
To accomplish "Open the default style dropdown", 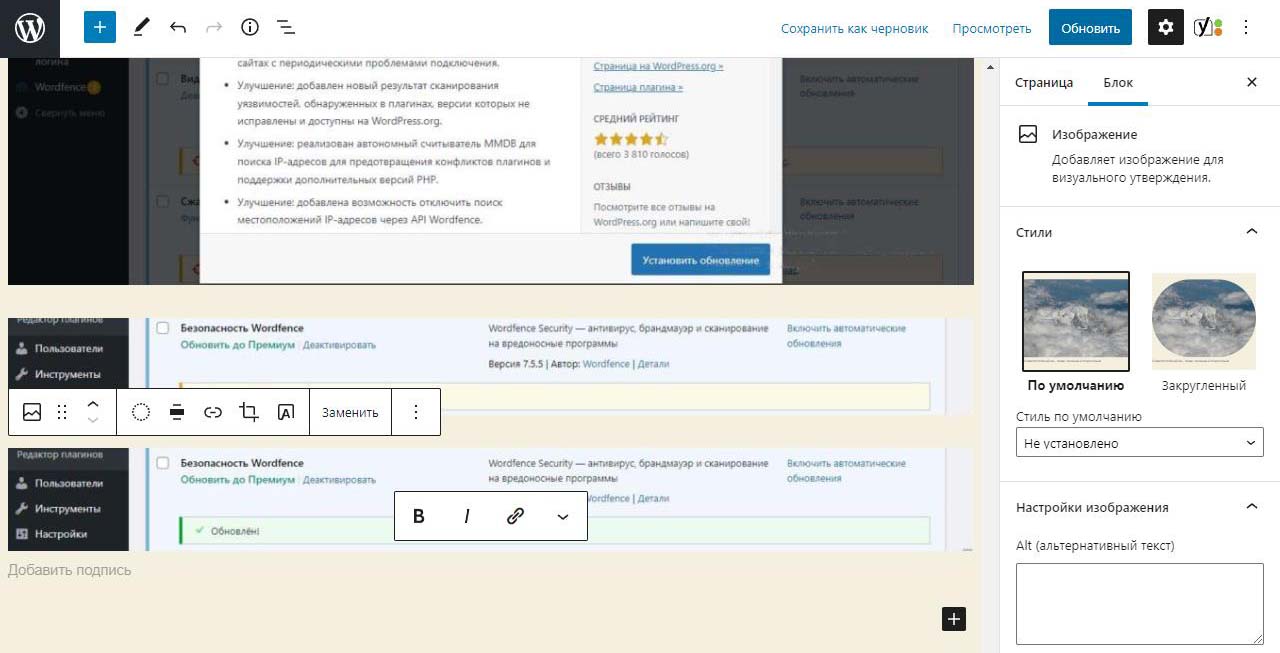I will (x=1139, y=443).
